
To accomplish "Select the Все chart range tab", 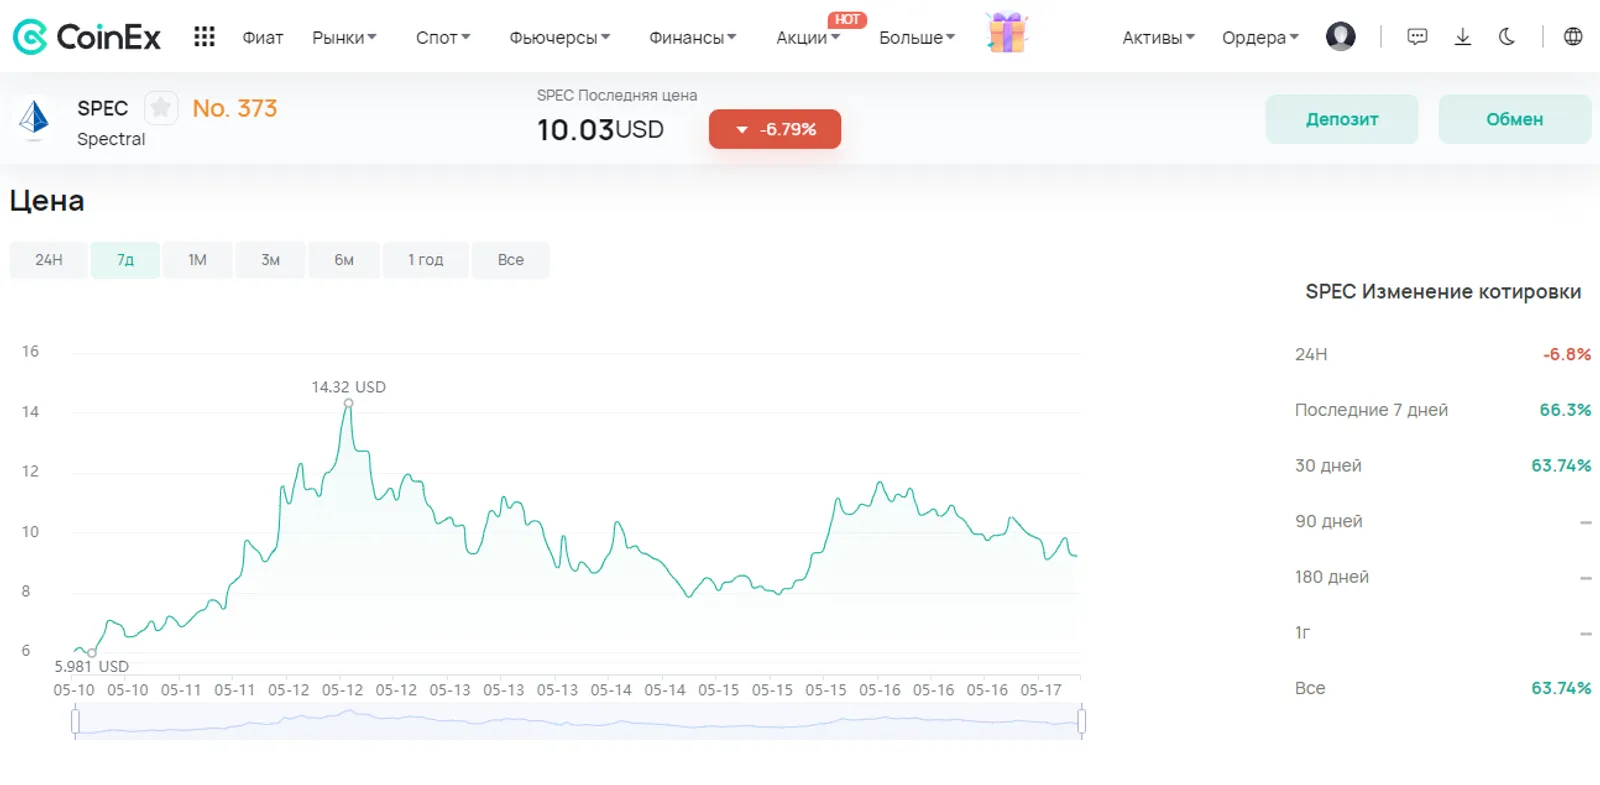I will (510, 260).
